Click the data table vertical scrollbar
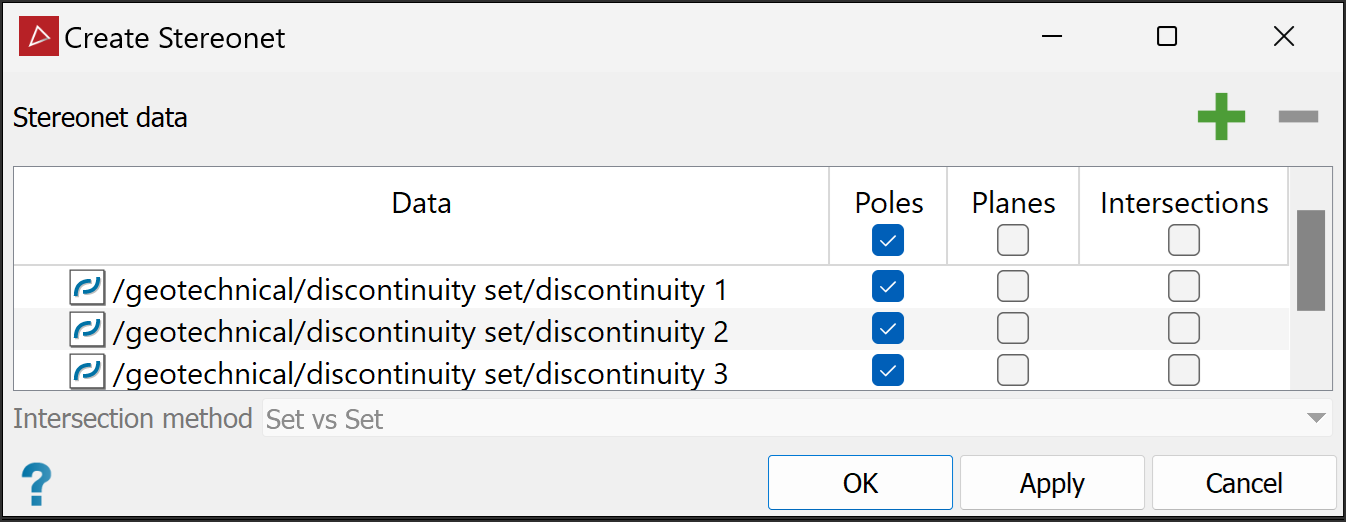1346x522 pixels. click(1310, 260)
